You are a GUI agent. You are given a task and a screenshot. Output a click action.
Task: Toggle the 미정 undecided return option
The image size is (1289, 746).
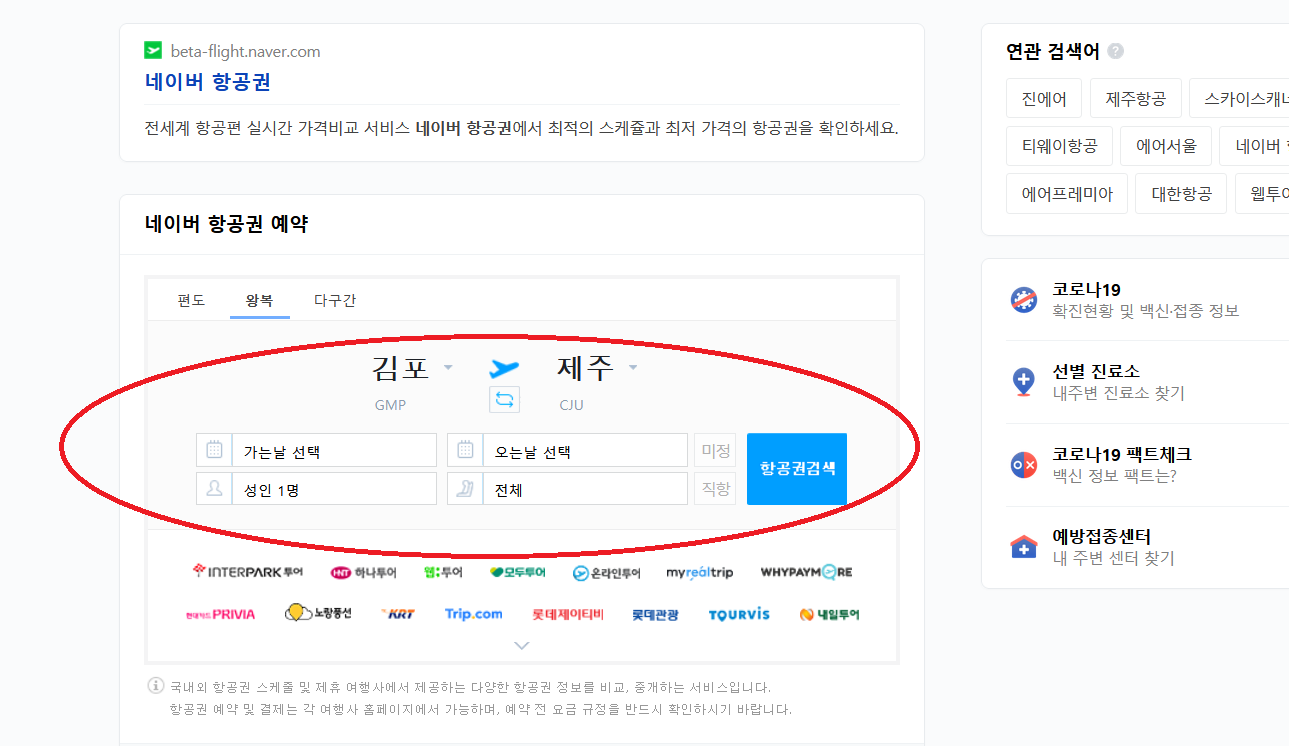tap(715, 450)
